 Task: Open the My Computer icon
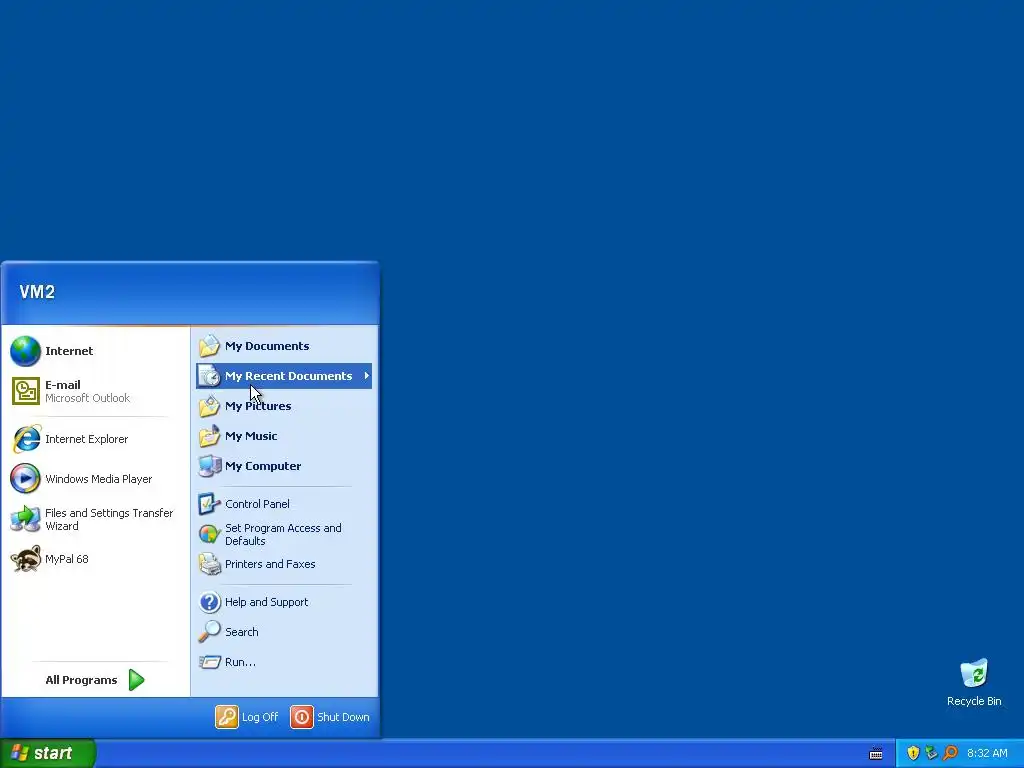coord(210,466)
